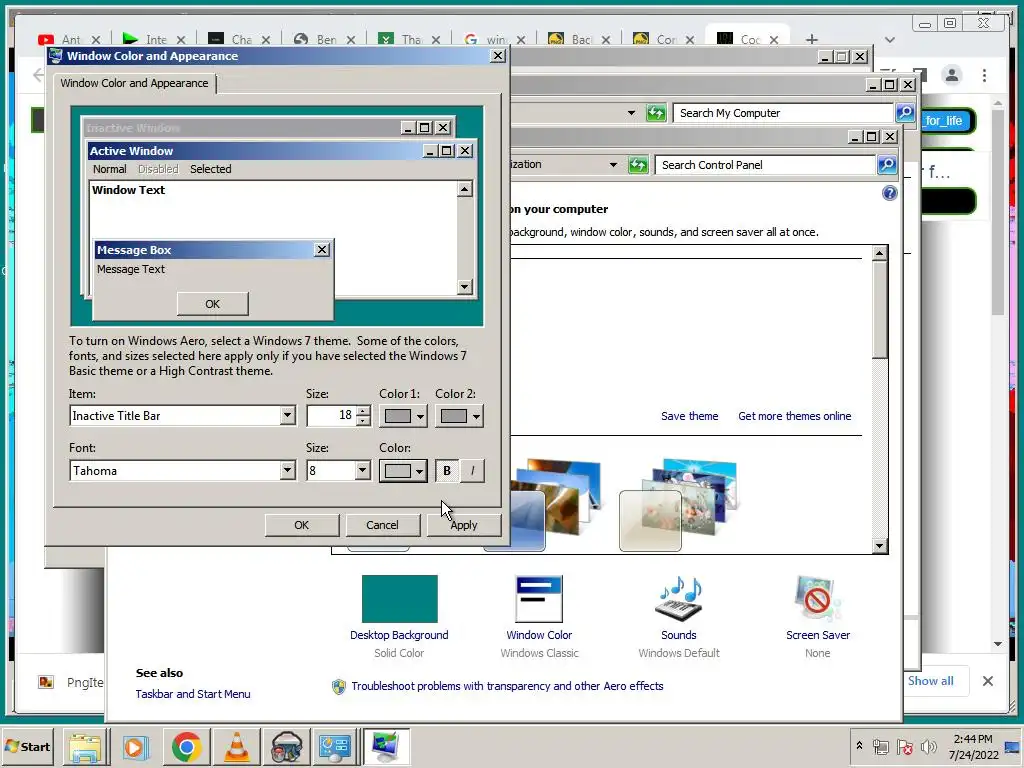This screenshot has height=768, width=1024.
Task: Toggle the Bold font button
Action: [x=447, y=471]
